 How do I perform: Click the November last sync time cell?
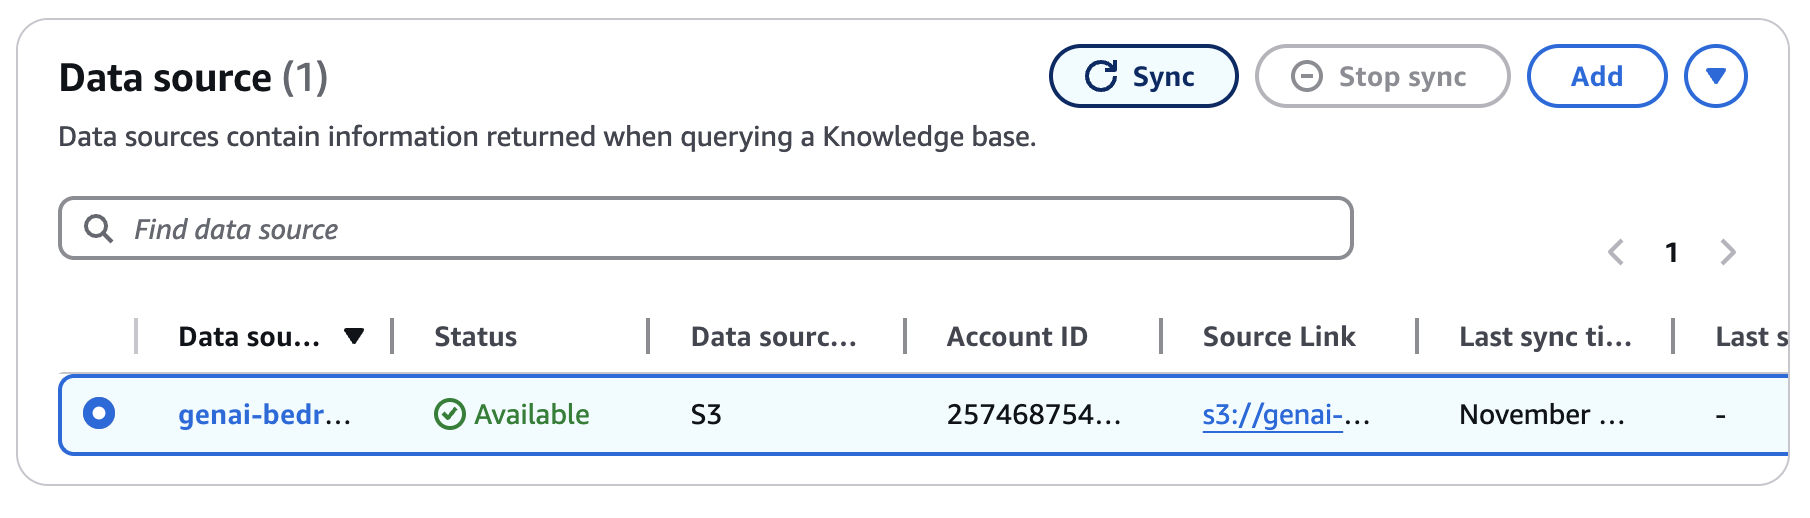point(1541,415)
